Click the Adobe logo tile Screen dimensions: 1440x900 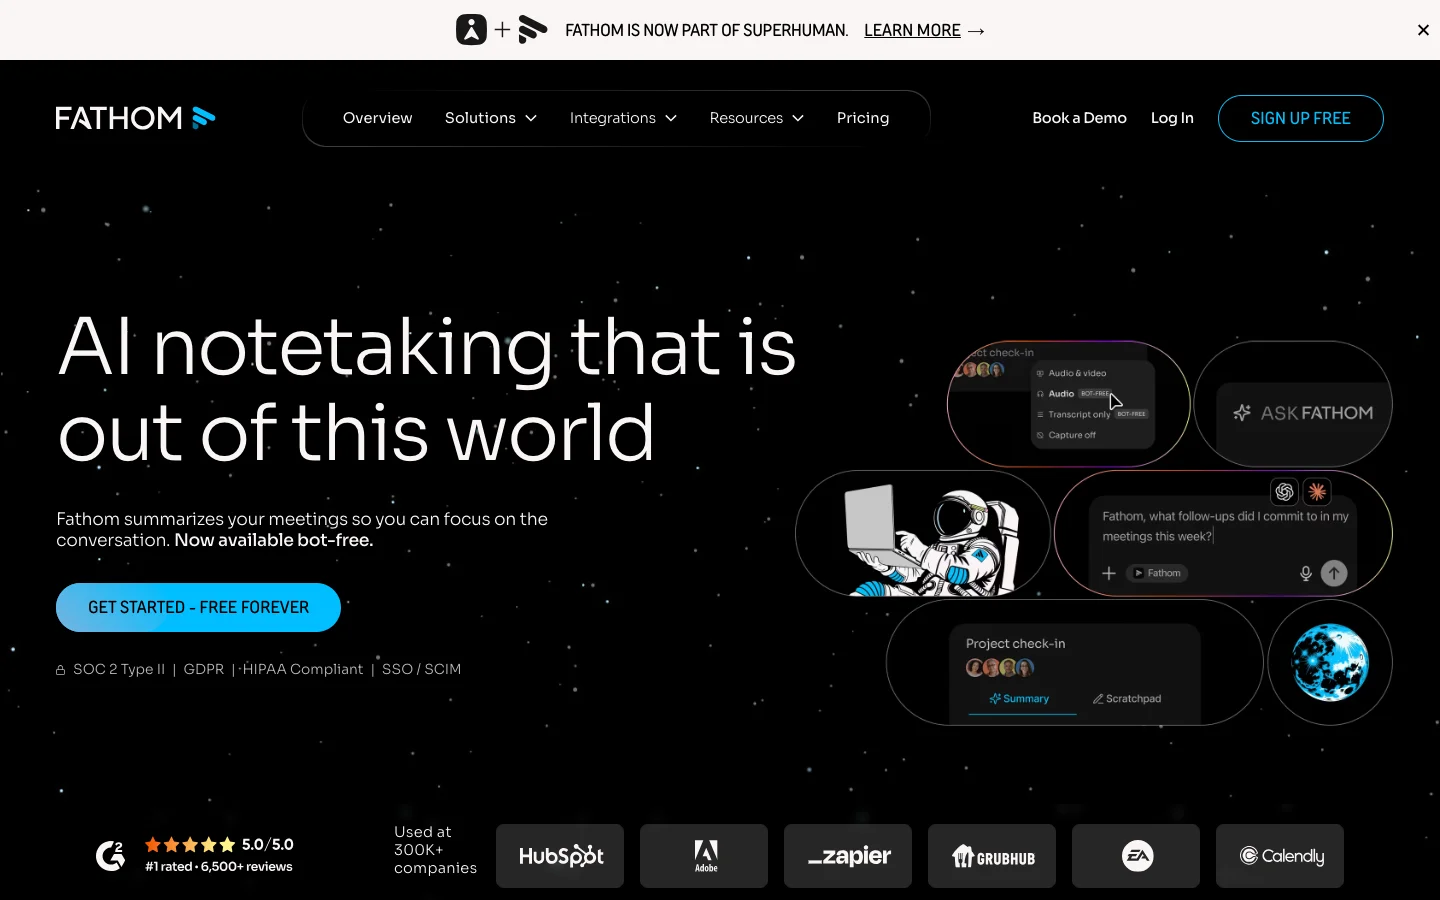click(x=704, y=856)
